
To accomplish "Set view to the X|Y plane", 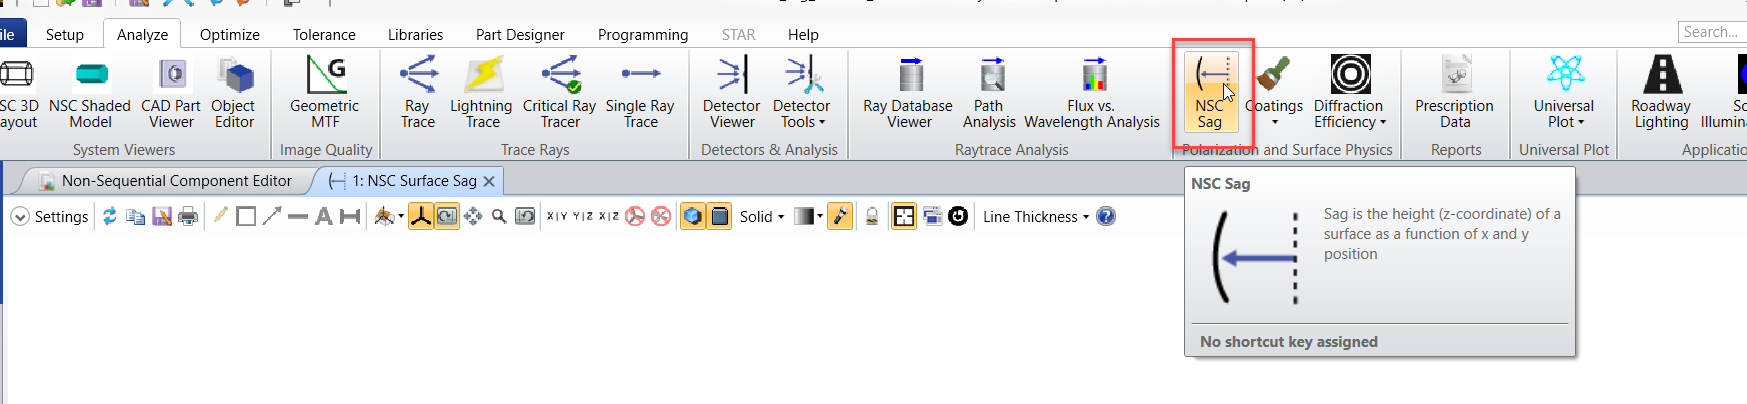I will pyautogui.click(x=557, y=216).
